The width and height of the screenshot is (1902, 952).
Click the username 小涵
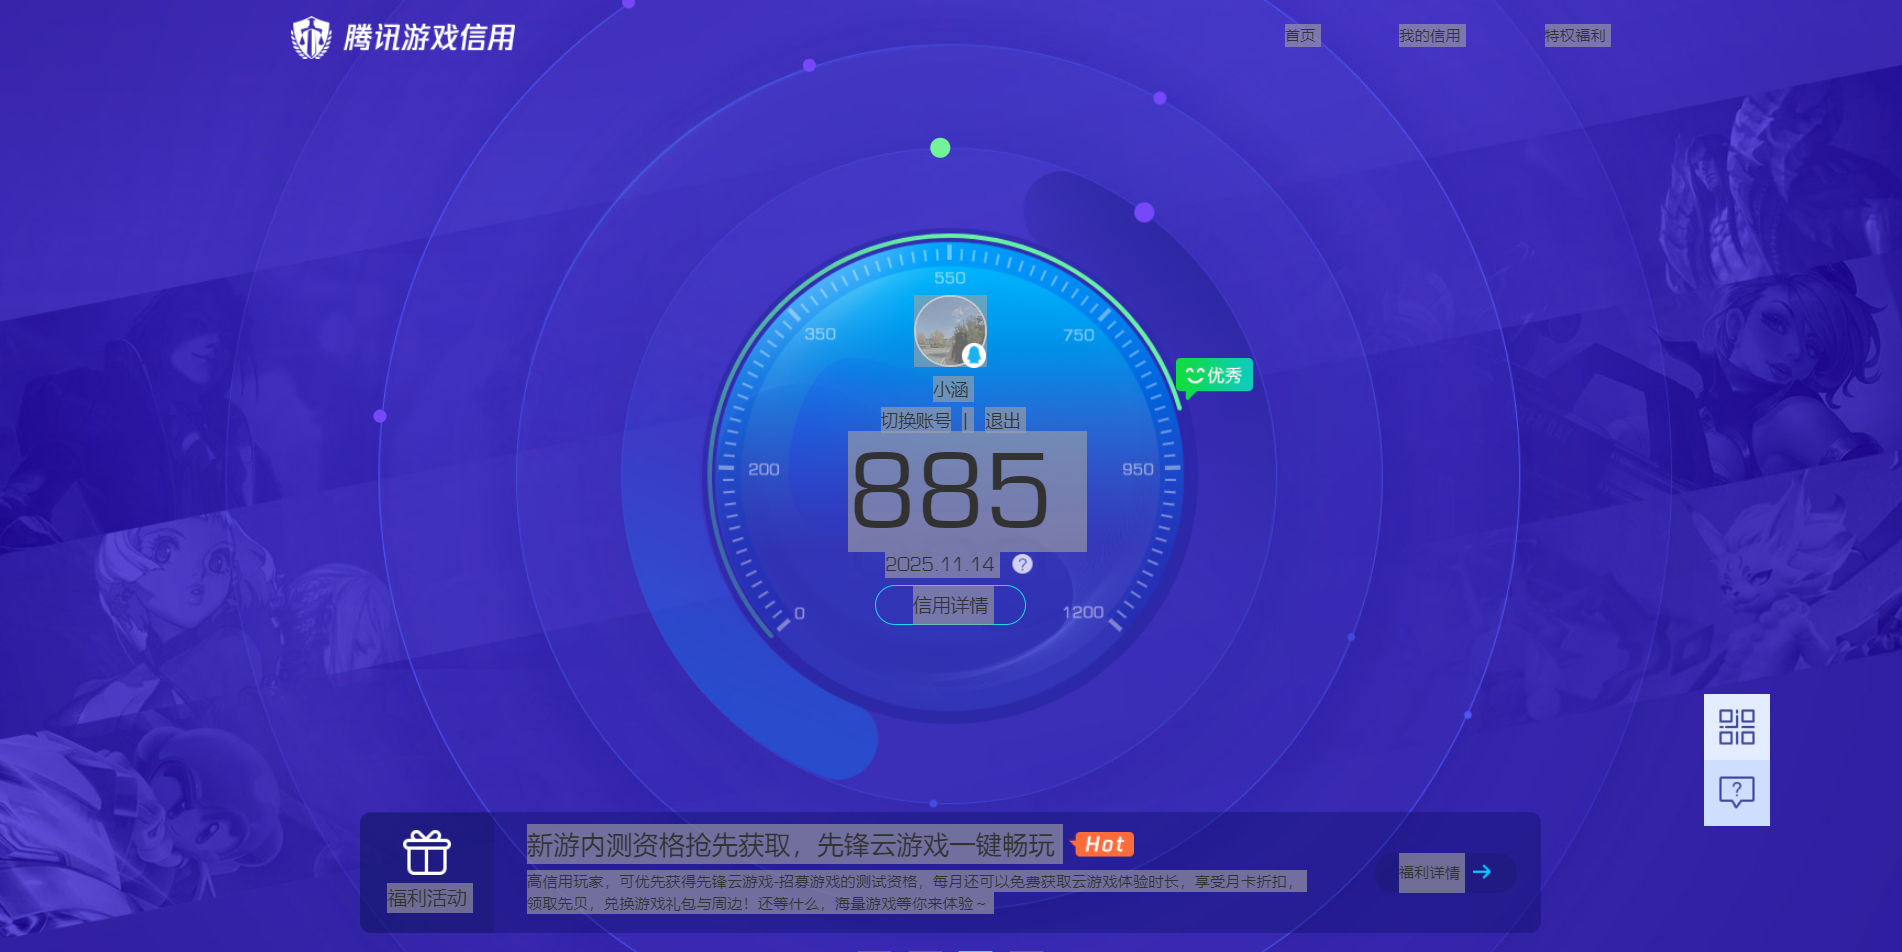[x=951, y=389]
